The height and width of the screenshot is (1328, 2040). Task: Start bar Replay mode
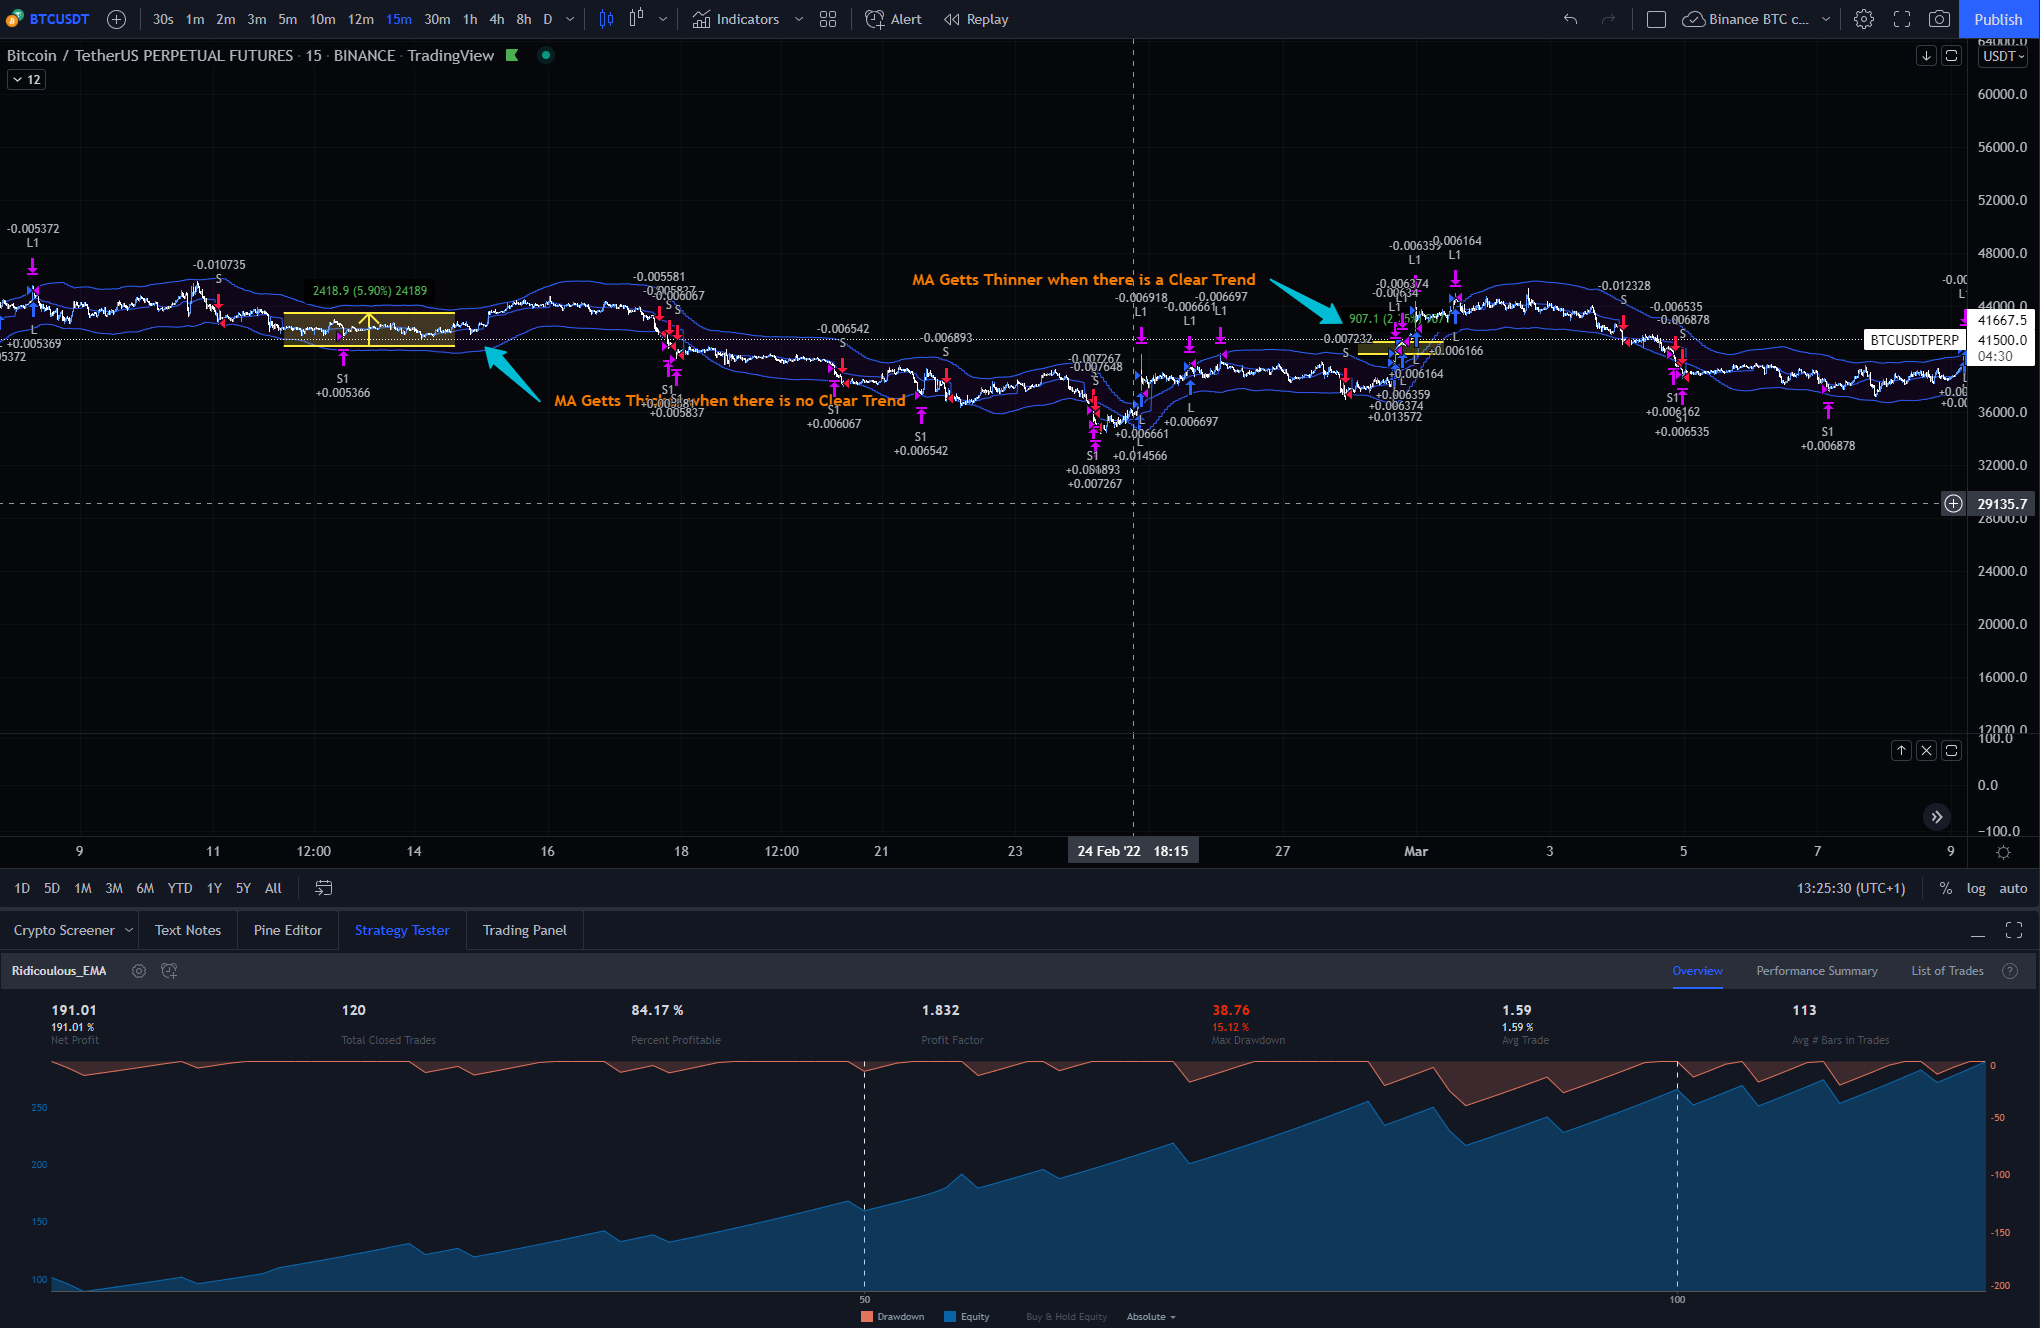976,19
